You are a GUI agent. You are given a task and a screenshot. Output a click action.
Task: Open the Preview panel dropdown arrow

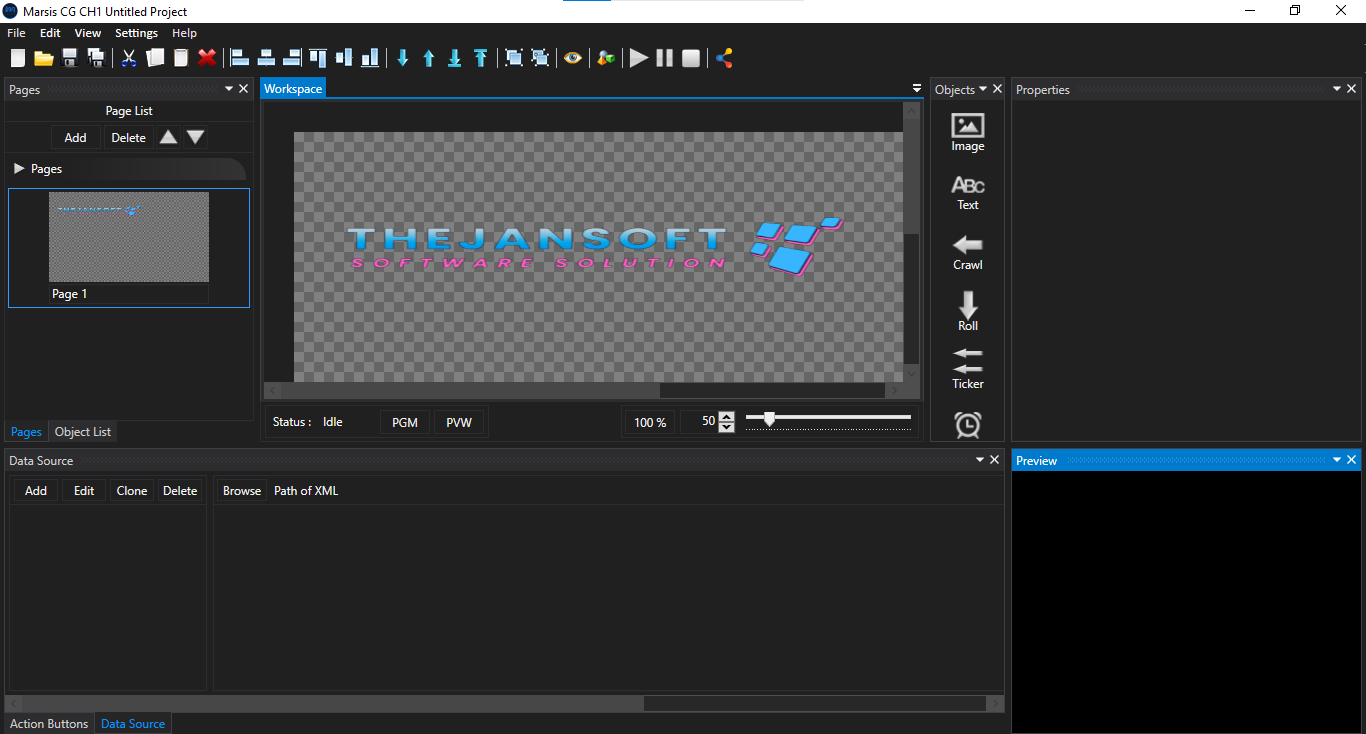click(x=1337, y=460)
